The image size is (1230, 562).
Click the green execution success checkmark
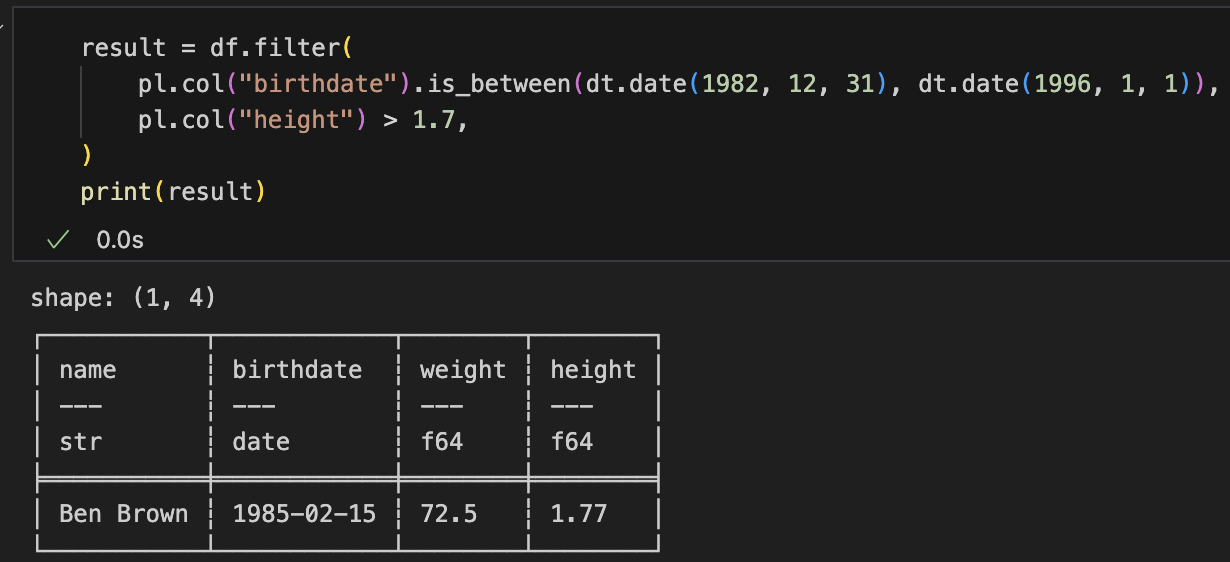coord(59,240)
